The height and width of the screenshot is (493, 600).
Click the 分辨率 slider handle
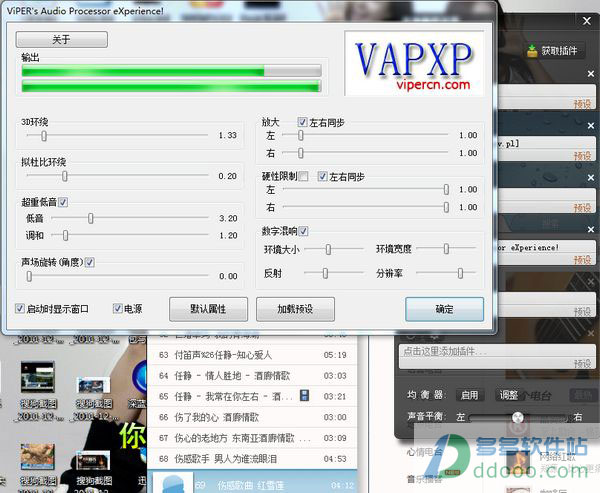coord(460,273)
